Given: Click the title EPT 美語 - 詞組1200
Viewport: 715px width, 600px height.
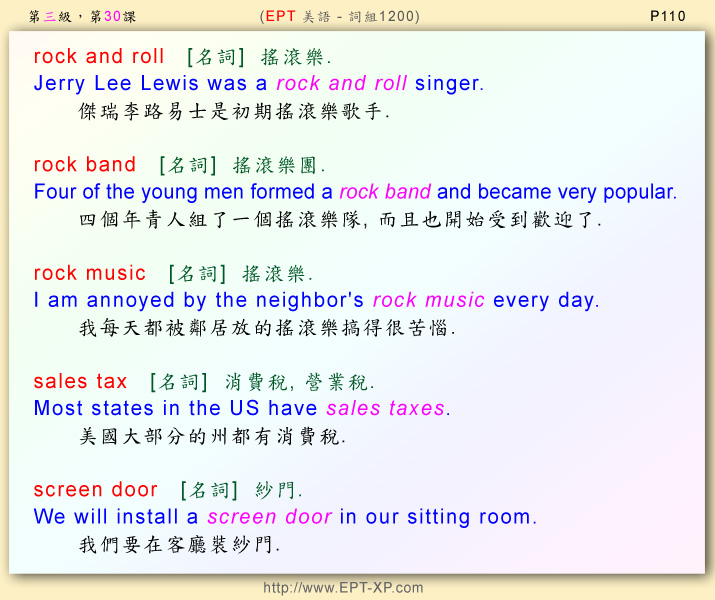Looking at the screenshot, I should (339, 16).
